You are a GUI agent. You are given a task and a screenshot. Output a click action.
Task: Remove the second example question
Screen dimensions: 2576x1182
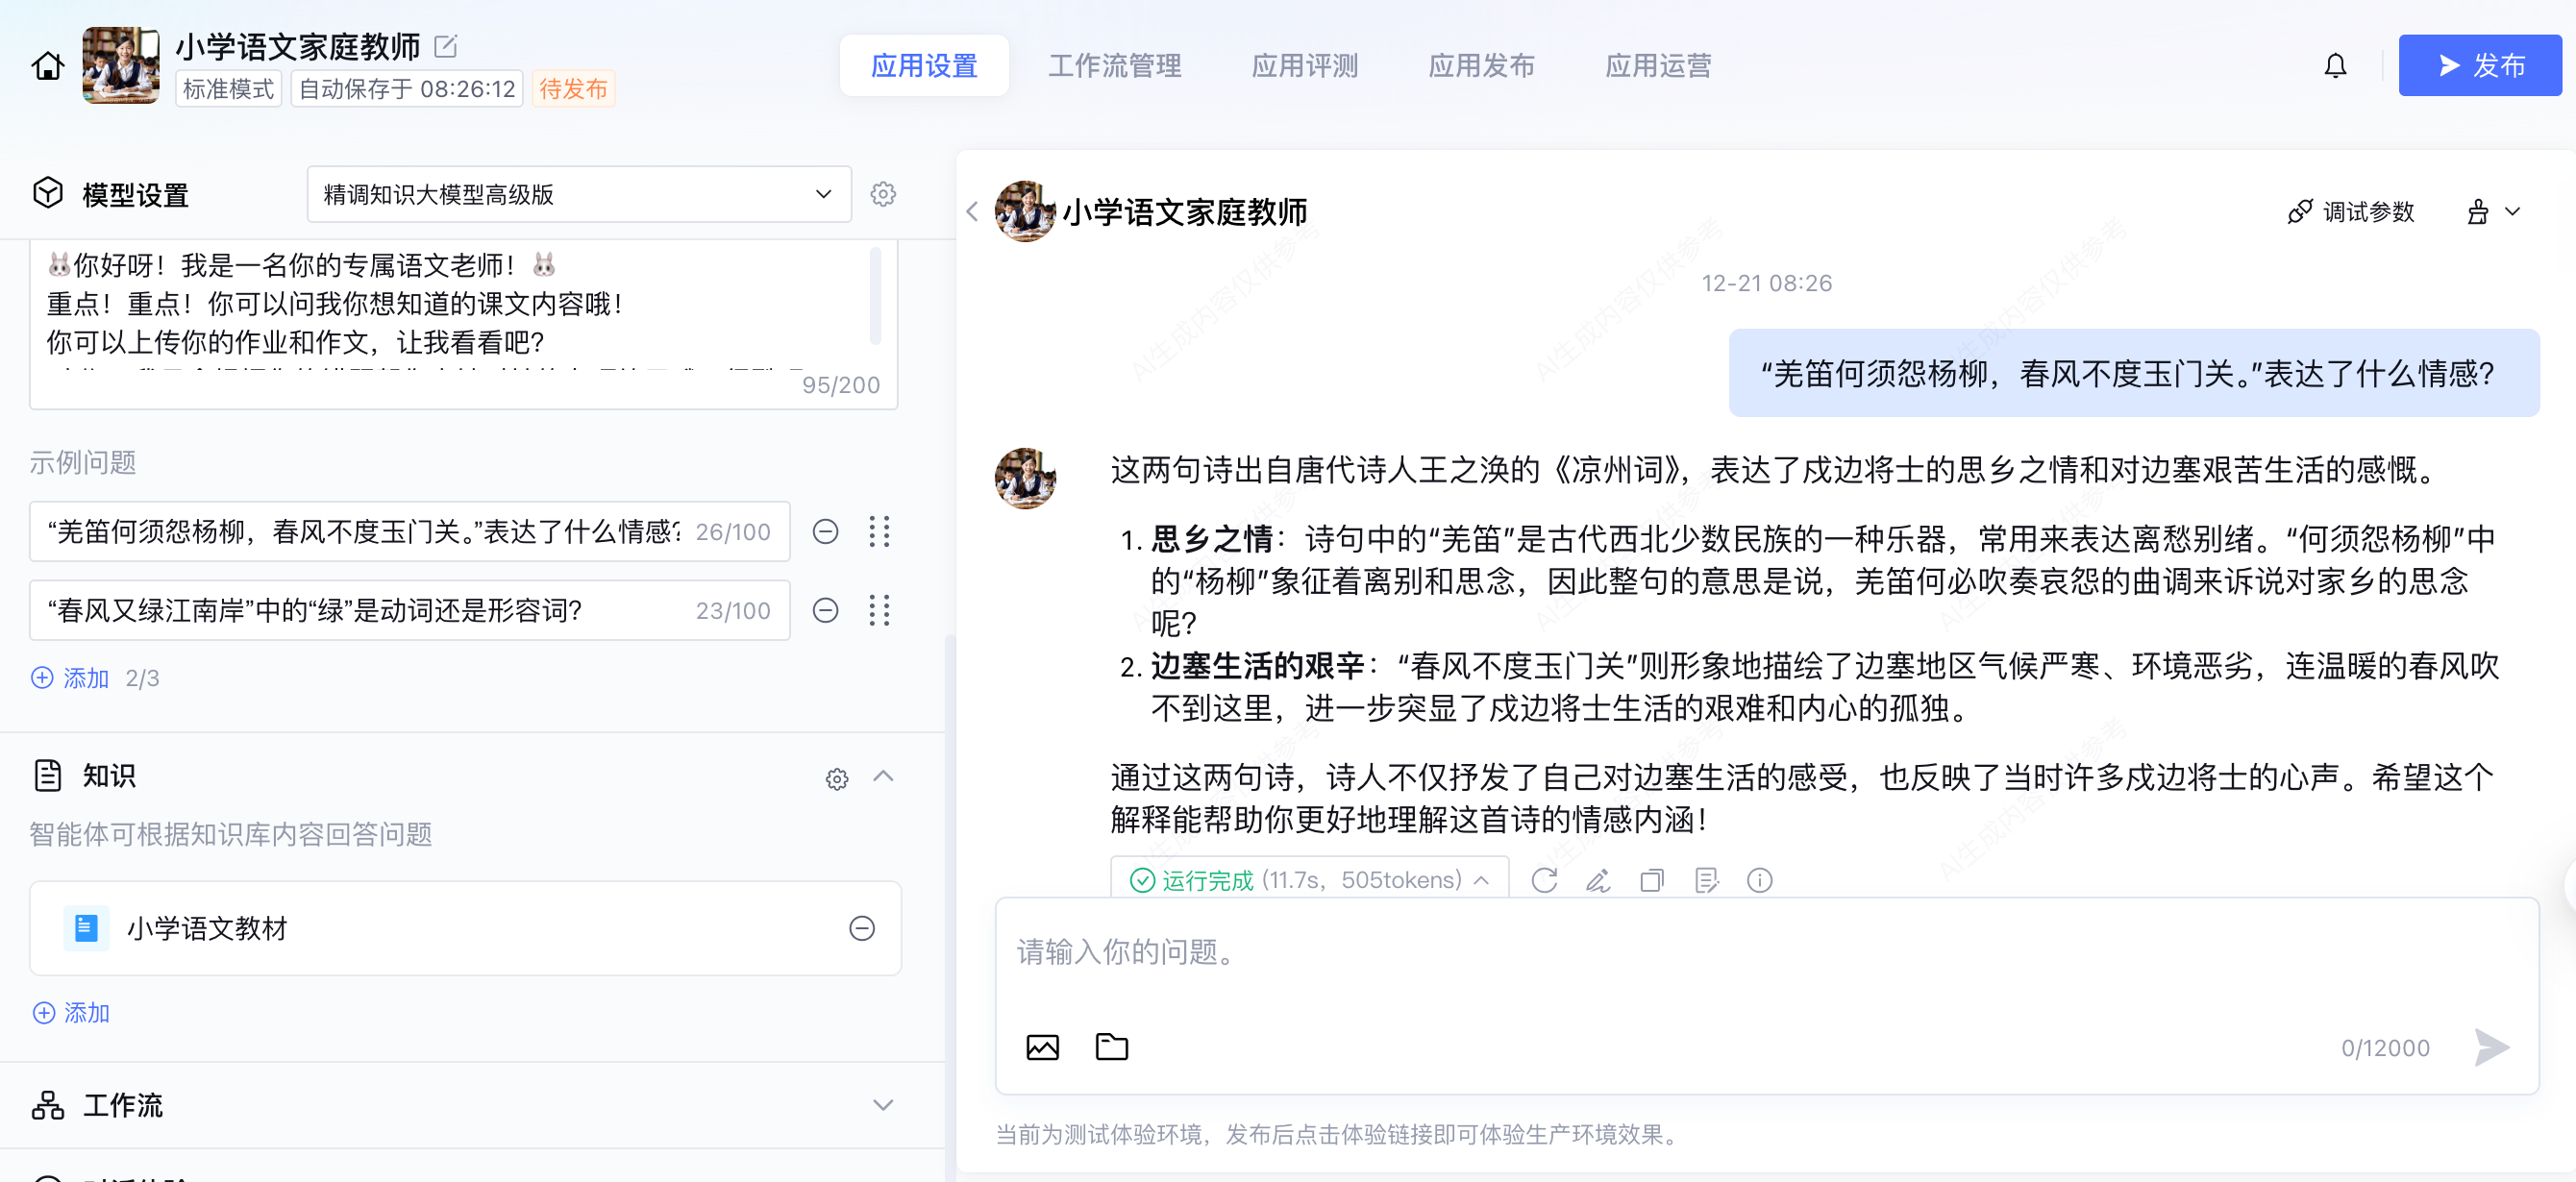(825, 610)
